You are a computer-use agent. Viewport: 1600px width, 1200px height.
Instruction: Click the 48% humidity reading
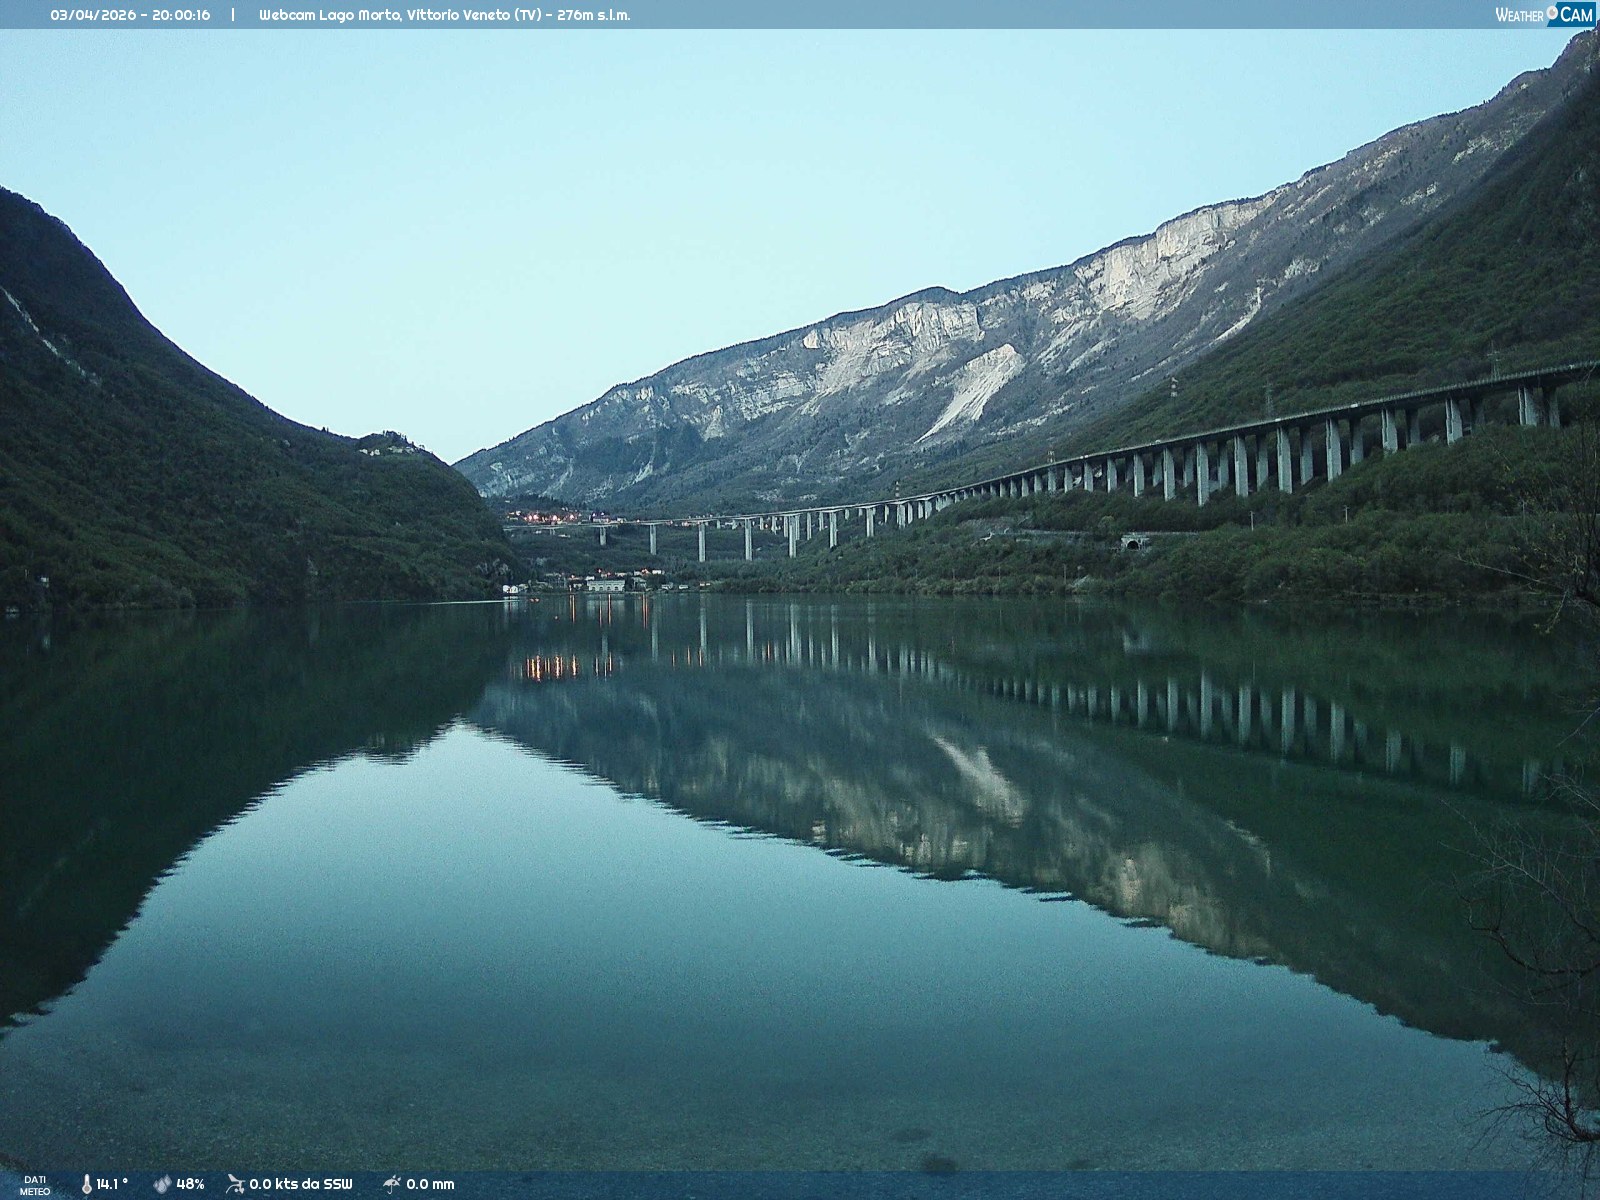(x=190, y=1184)
